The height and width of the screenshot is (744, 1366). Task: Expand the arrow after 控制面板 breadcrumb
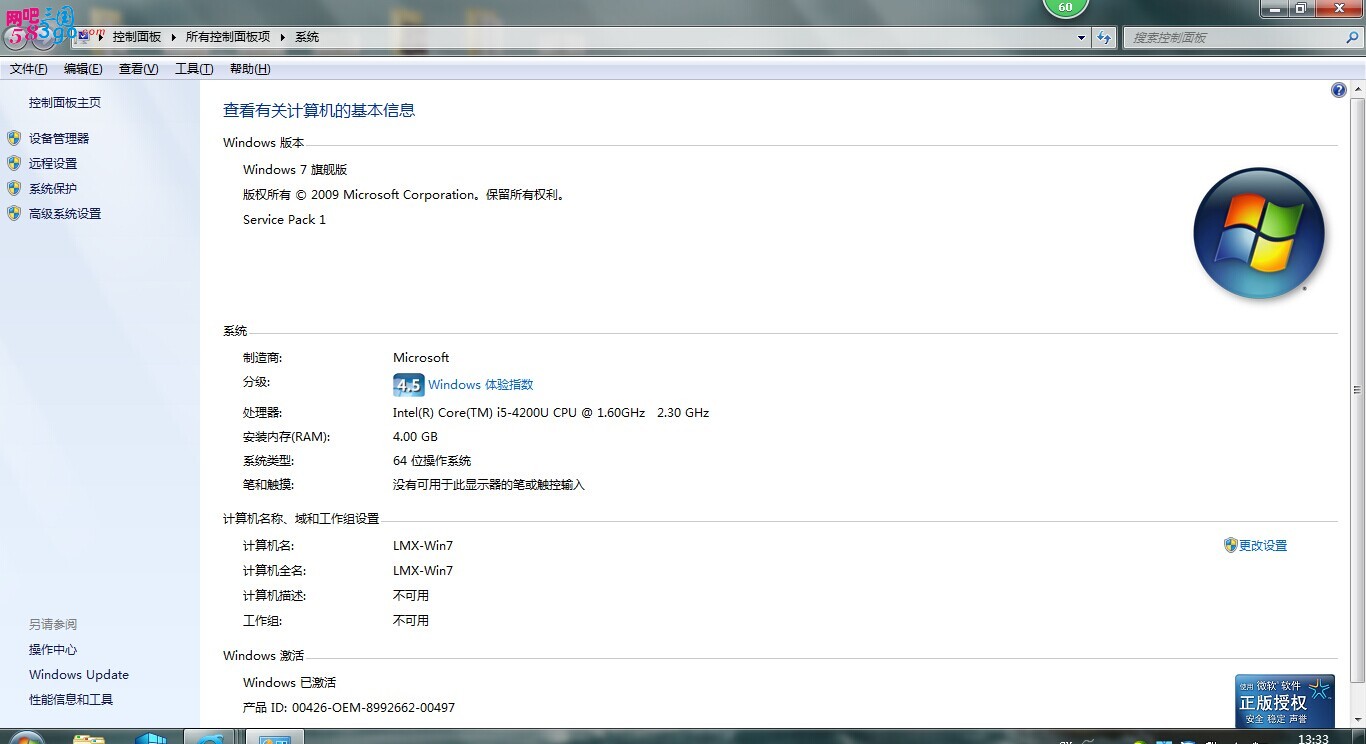173,37
